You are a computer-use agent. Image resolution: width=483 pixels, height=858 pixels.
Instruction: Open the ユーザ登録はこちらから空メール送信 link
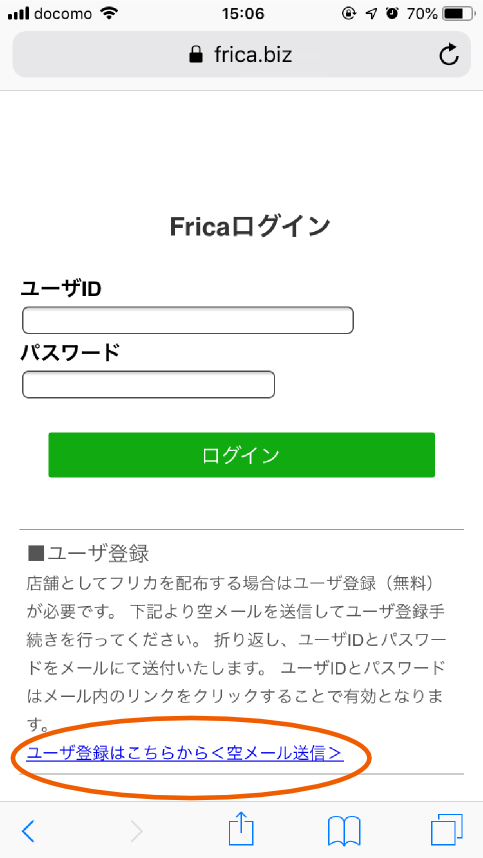pyautogui.click(x=185, y=753)
